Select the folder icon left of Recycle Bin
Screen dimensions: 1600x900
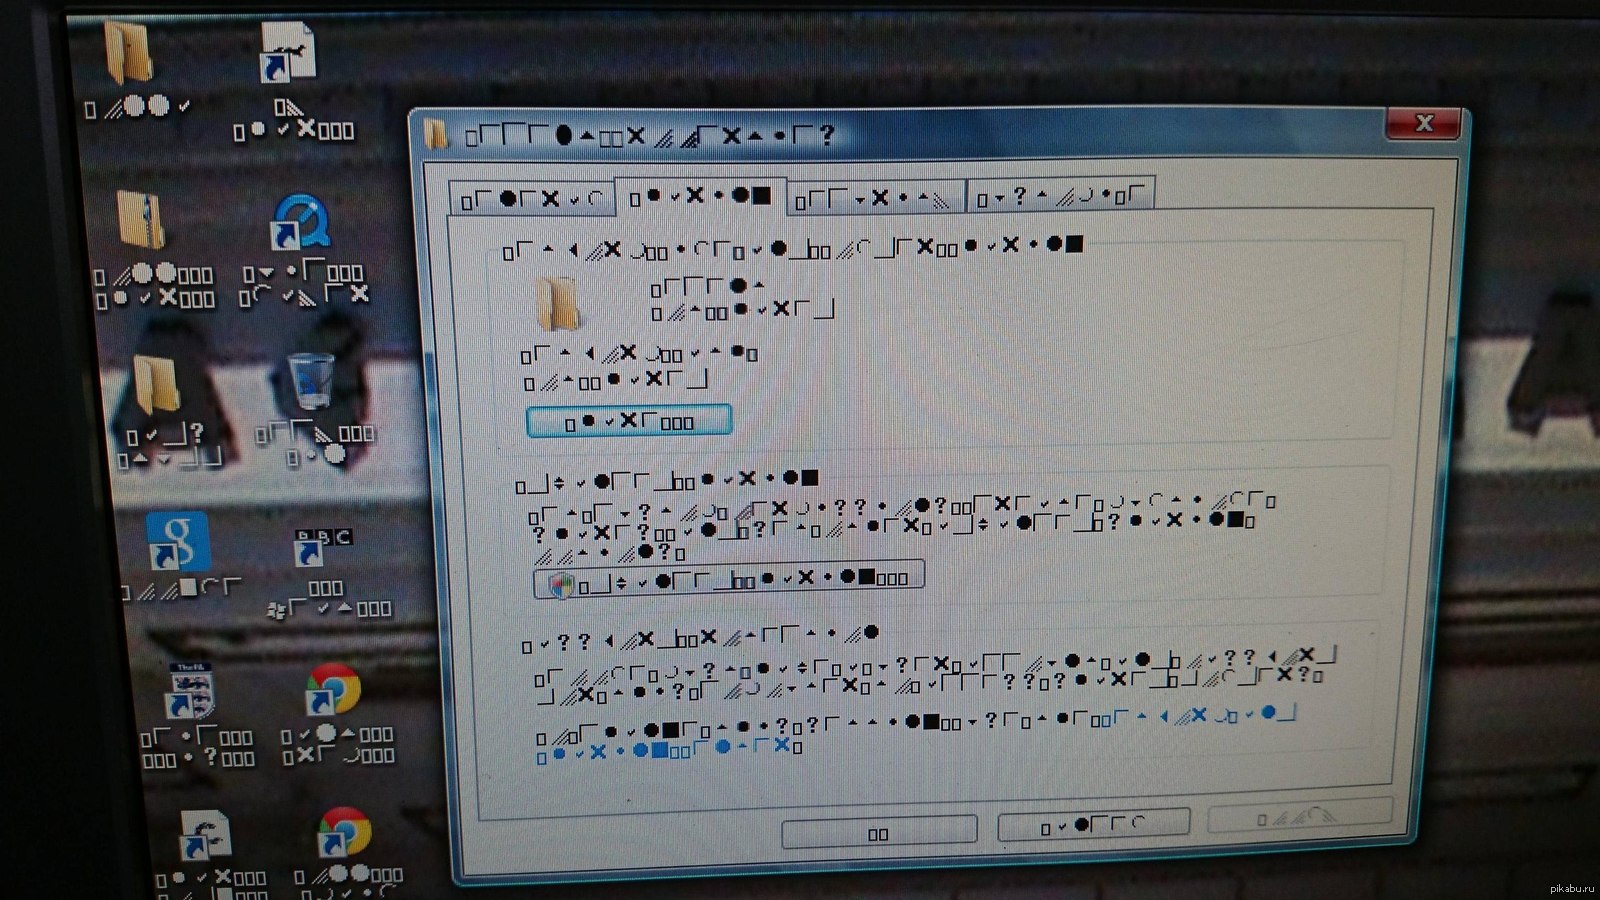pyautogui.click(x=156, y=386)
